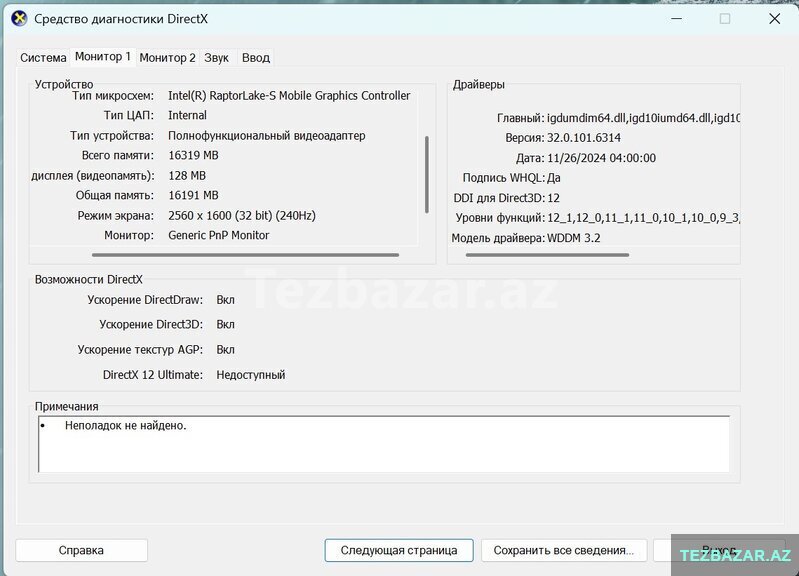Click the WDDM 3.2 driver model value

(573, 238)
